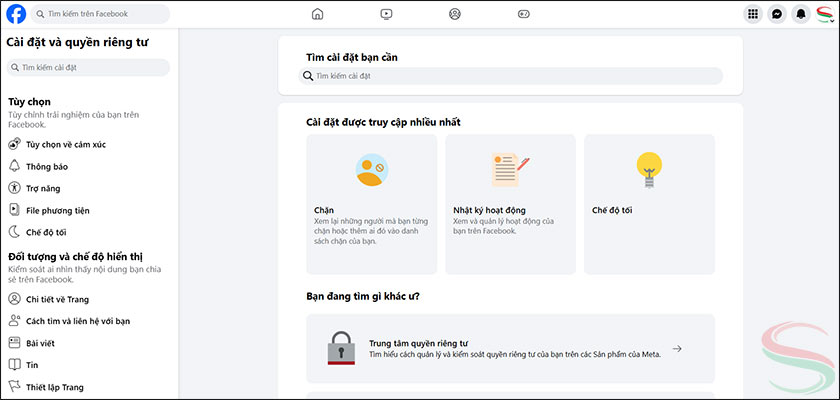Click the Tìm cài đặt bạn cần heading

pyautogui.click(x=352, y=57)
